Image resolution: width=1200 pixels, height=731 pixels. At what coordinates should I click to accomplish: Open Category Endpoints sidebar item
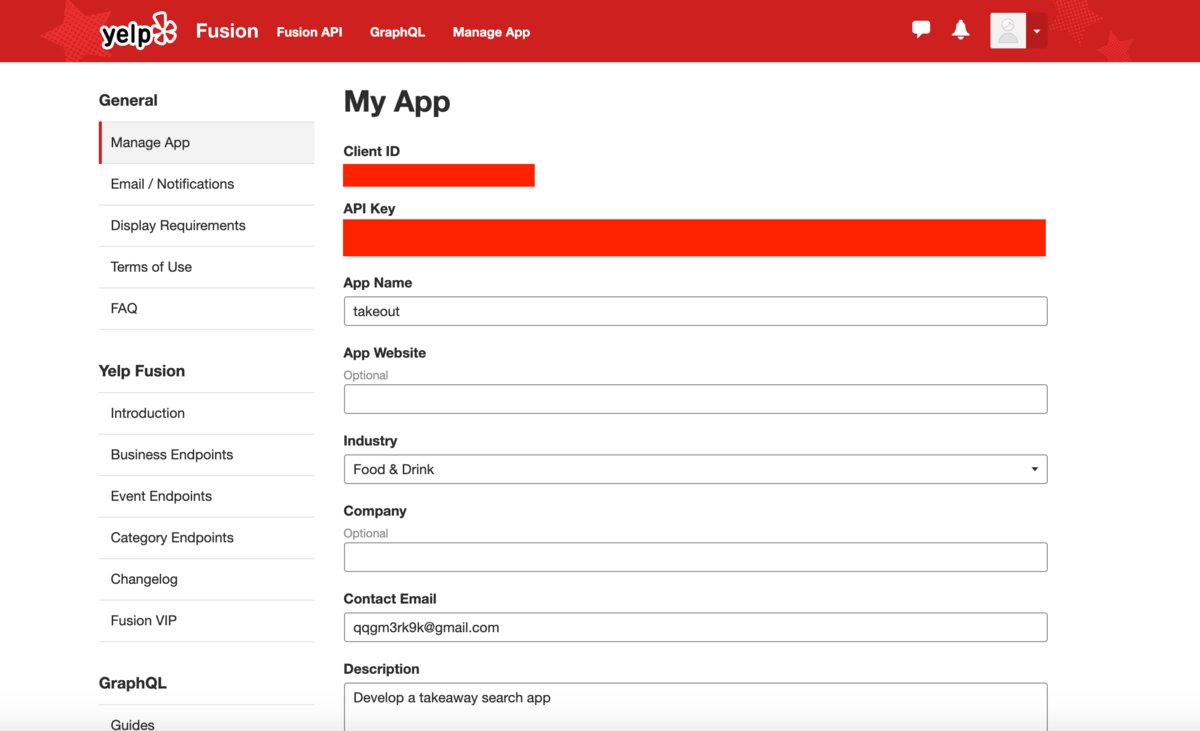point(206,537)
